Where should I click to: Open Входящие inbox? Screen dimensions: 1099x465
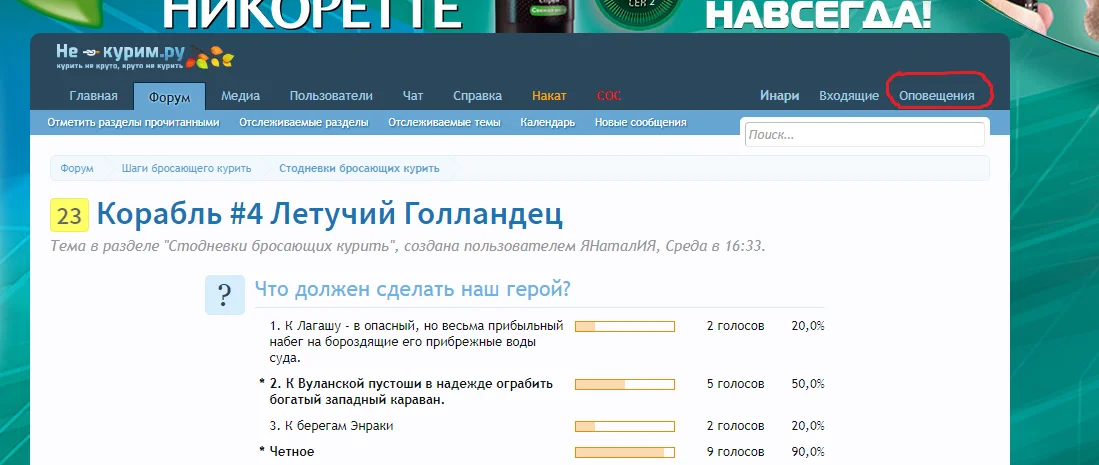click(849, 96)
